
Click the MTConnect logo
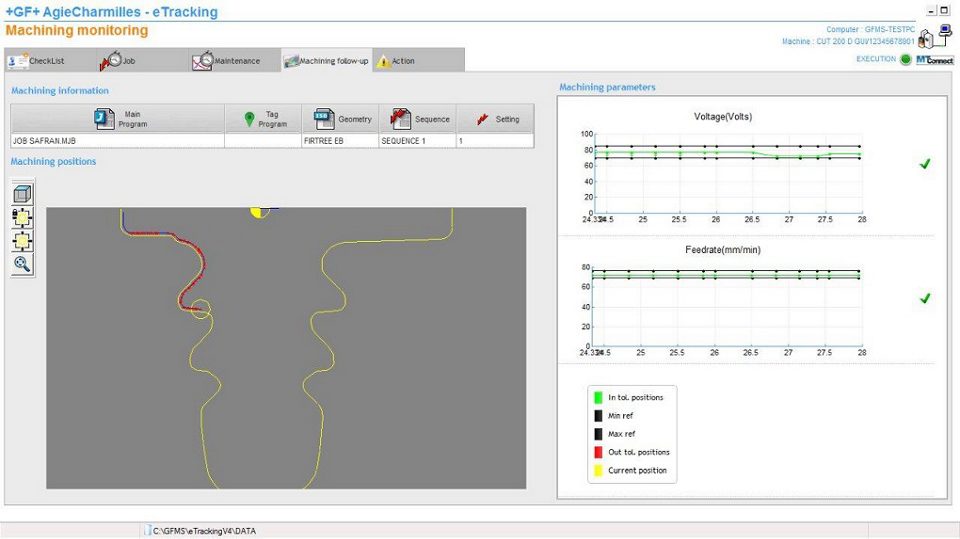click(935, 60)
